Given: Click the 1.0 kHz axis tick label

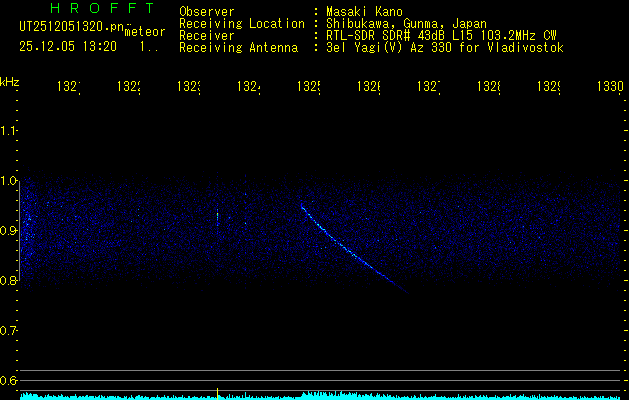Looking at the screenshot, I should (x=8, y=181).
